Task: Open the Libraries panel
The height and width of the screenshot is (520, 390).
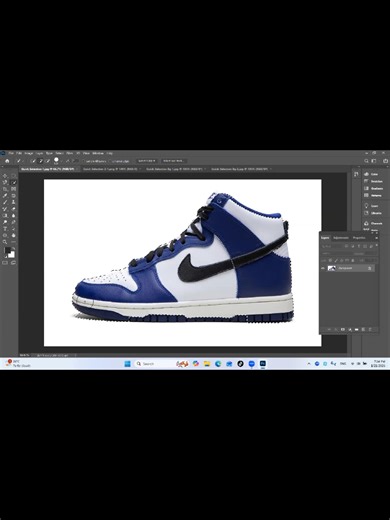Action: (373, 213)
